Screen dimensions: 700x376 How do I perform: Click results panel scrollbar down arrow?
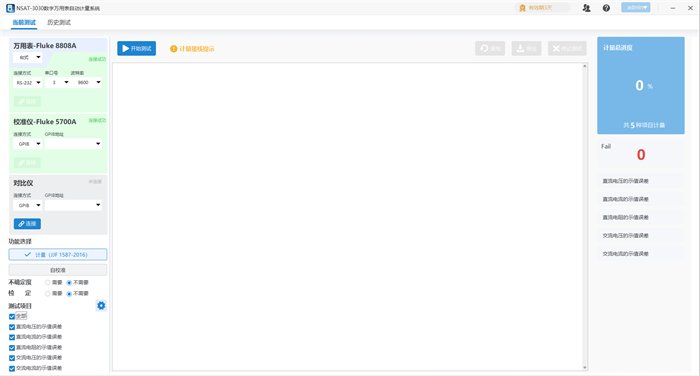click(x=585, y=368)
